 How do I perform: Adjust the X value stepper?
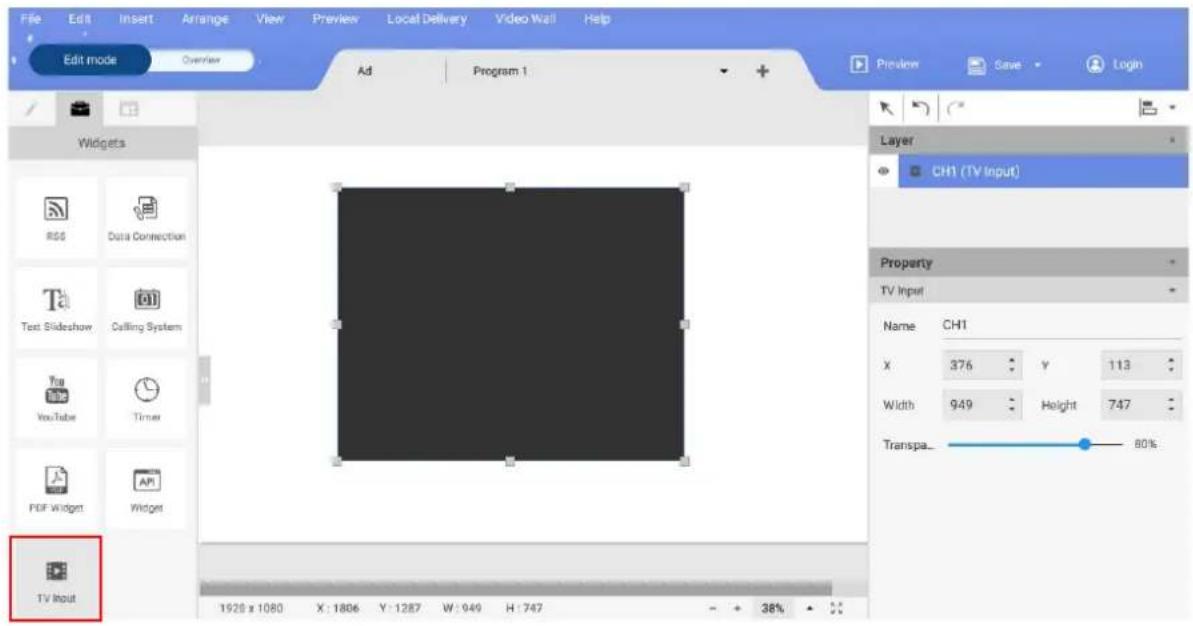pos(1011,365)
